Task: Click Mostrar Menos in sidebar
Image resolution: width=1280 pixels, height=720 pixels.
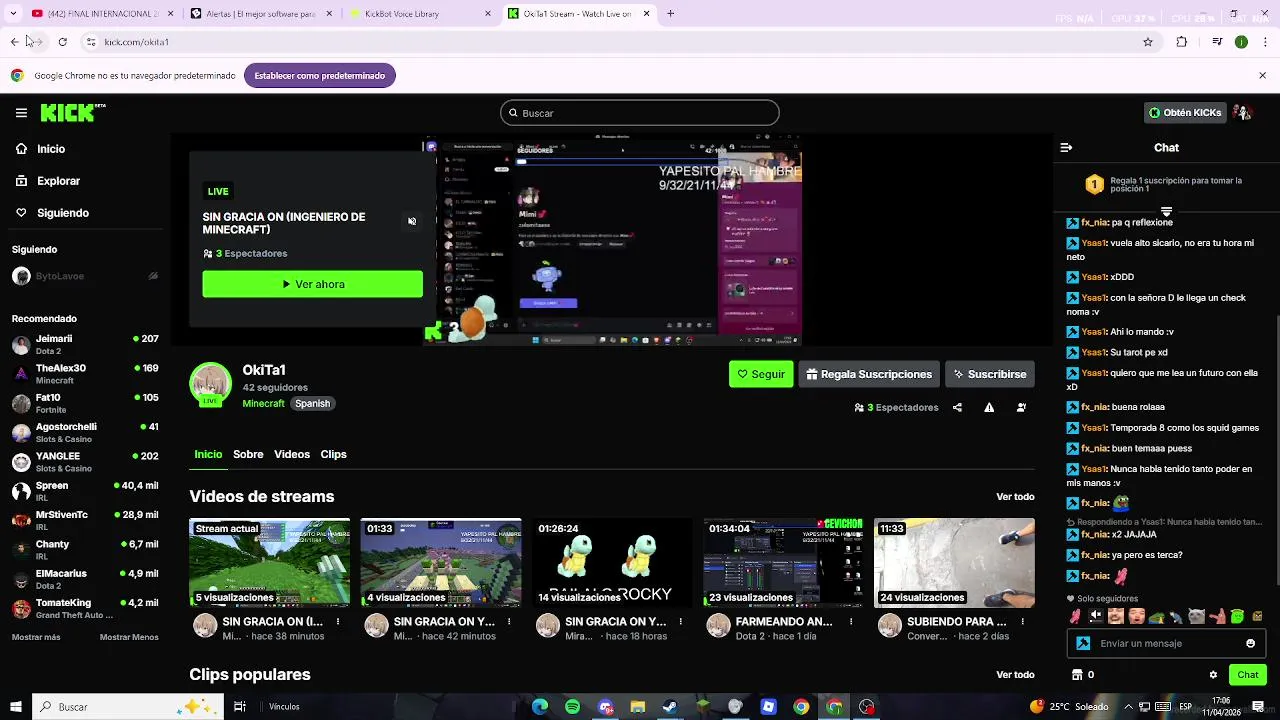Action: (x=129, y=637)
